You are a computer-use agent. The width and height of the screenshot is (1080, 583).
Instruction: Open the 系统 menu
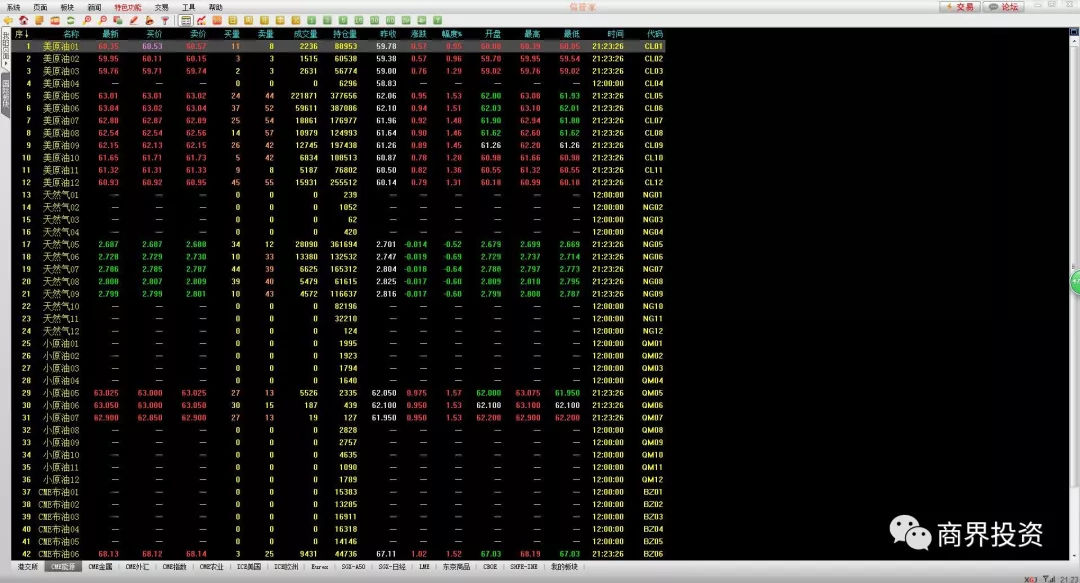point(13,7)
